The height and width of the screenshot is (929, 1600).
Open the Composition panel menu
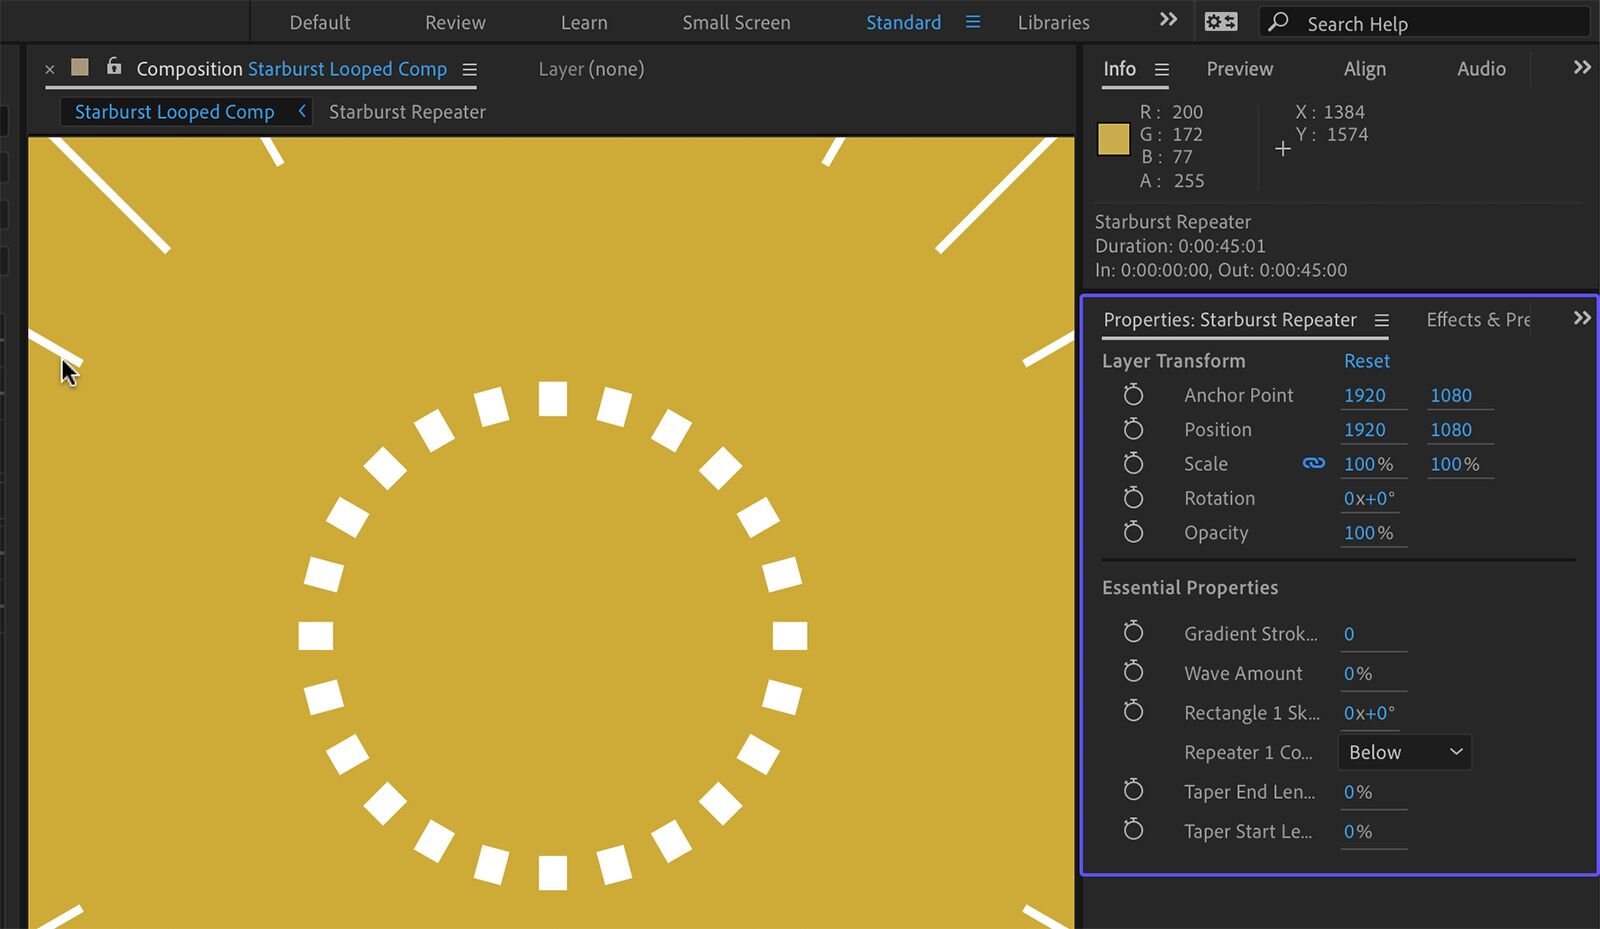click(470, 69)
